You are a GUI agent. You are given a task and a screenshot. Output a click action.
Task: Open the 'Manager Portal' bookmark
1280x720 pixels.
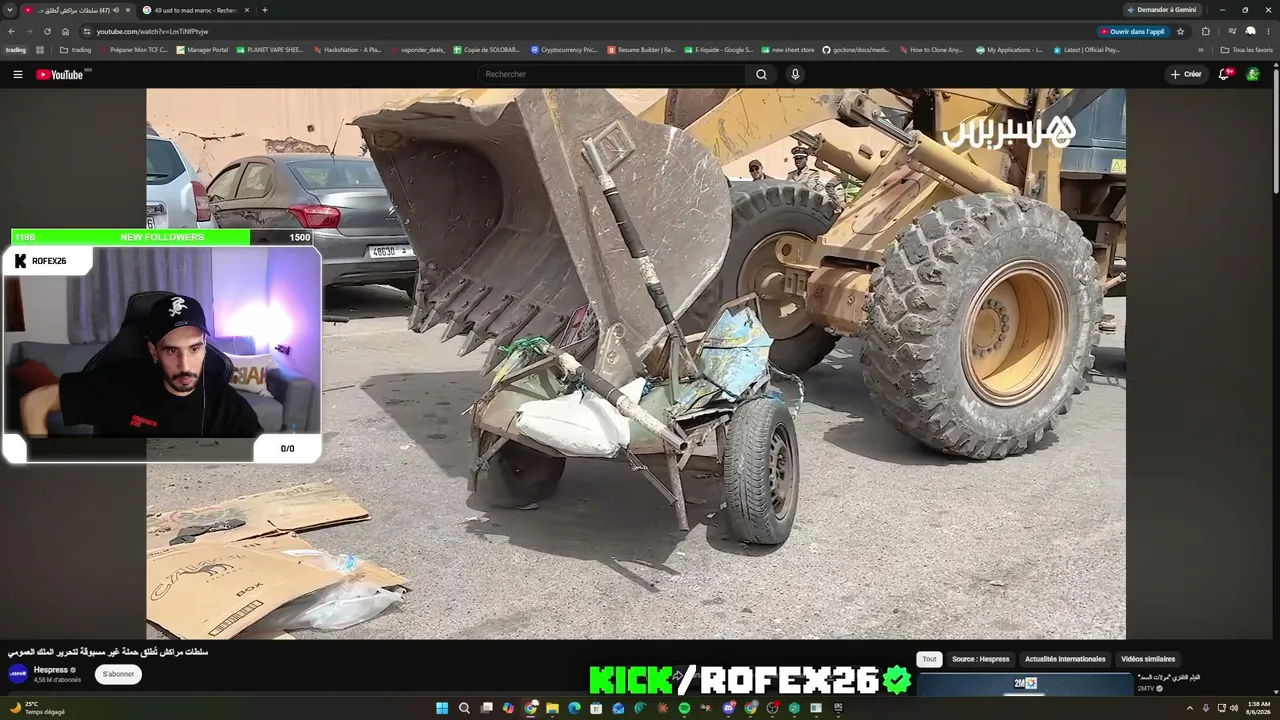point(202,50)
